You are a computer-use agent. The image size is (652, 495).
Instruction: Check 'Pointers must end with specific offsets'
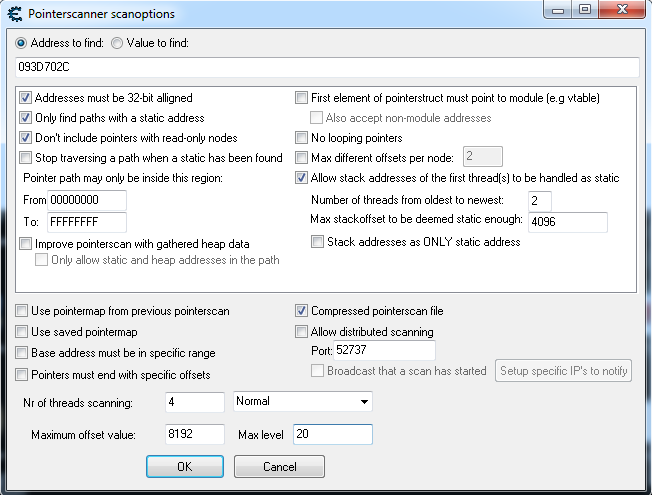23,374
